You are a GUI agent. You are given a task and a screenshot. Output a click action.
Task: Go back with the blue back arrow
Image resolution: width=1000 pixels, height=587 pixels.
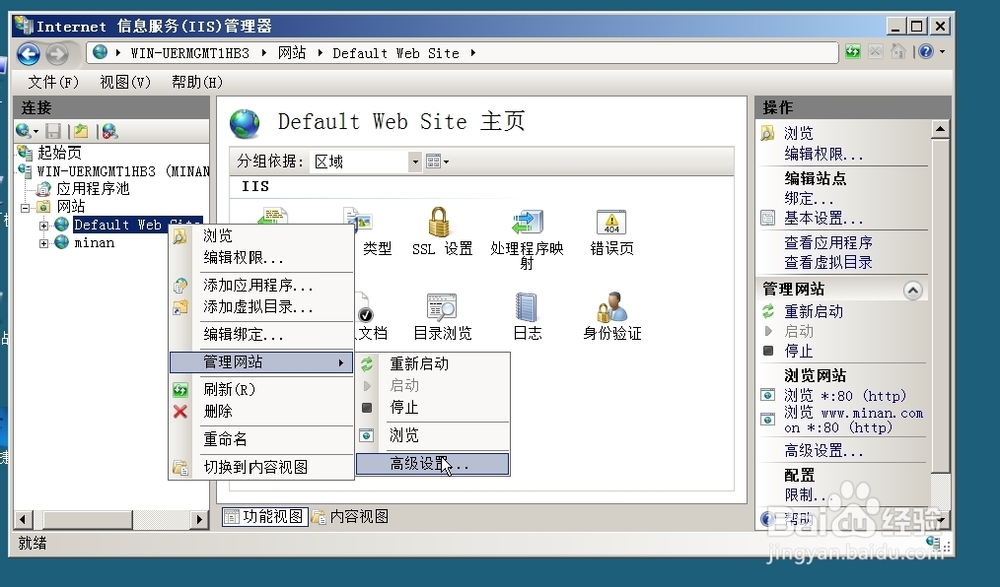[28, 54]
